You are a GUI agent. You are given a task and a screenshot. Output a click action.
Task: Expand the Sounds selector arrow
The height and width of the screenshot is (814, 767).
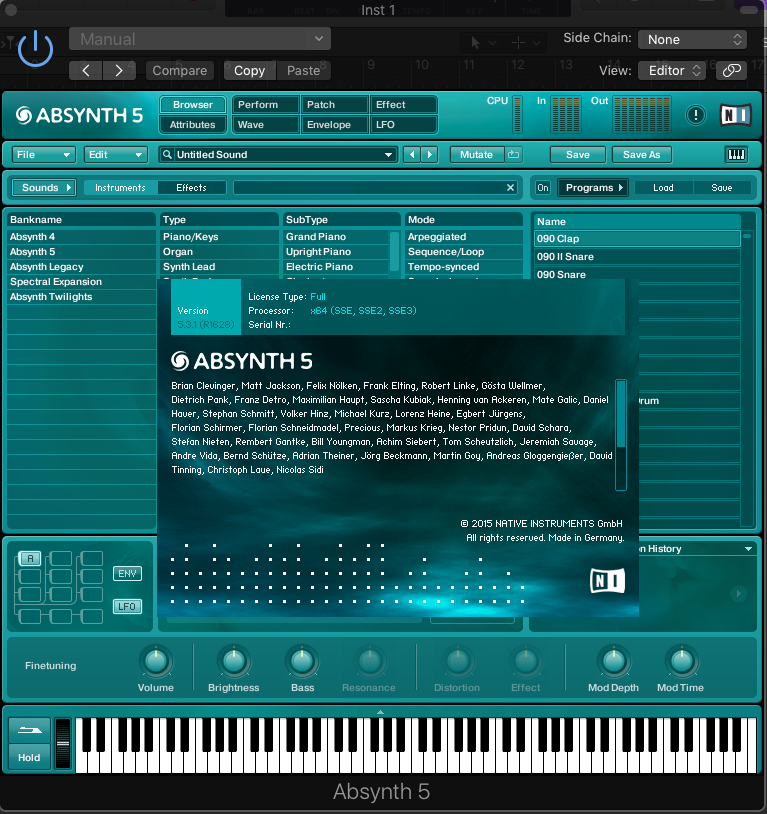[x=69, y=187]
